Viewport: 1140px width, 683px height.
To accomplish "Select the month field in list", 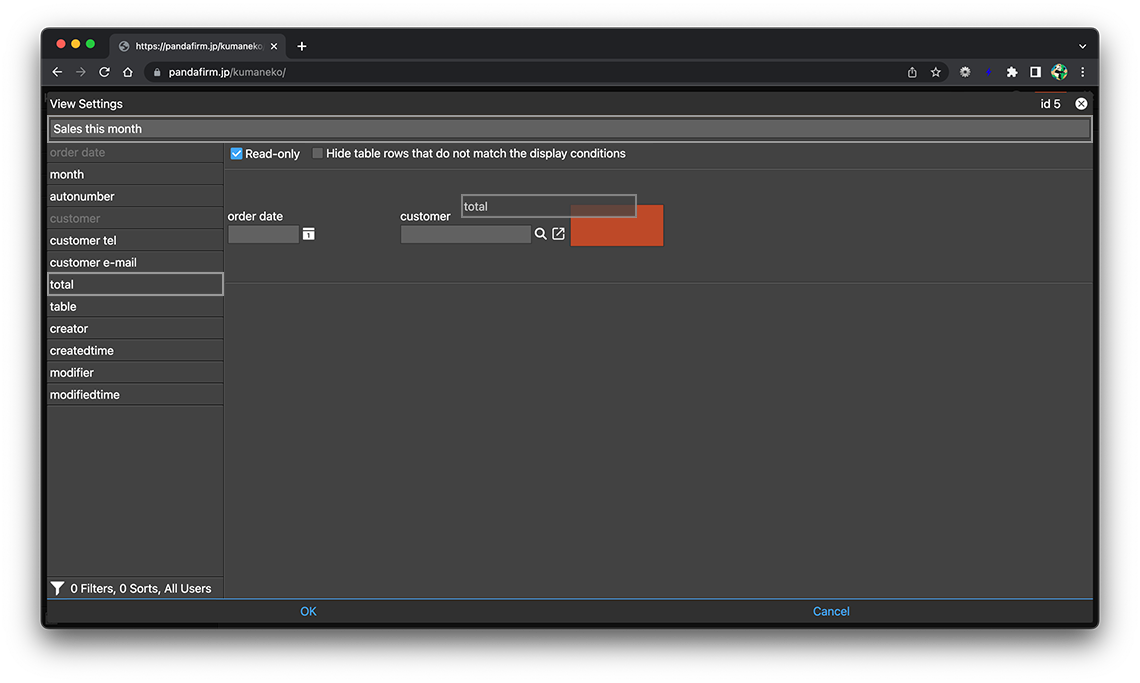I will 135,175.
